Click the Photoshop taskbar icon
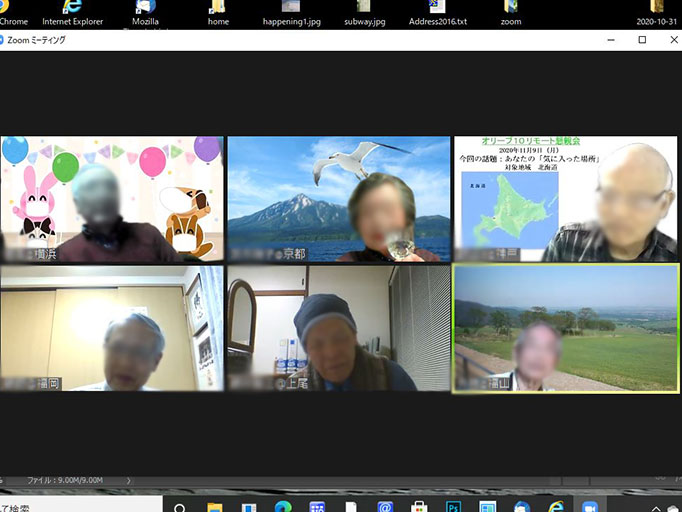The image size is (682, 512). click(x=453, y=506)
